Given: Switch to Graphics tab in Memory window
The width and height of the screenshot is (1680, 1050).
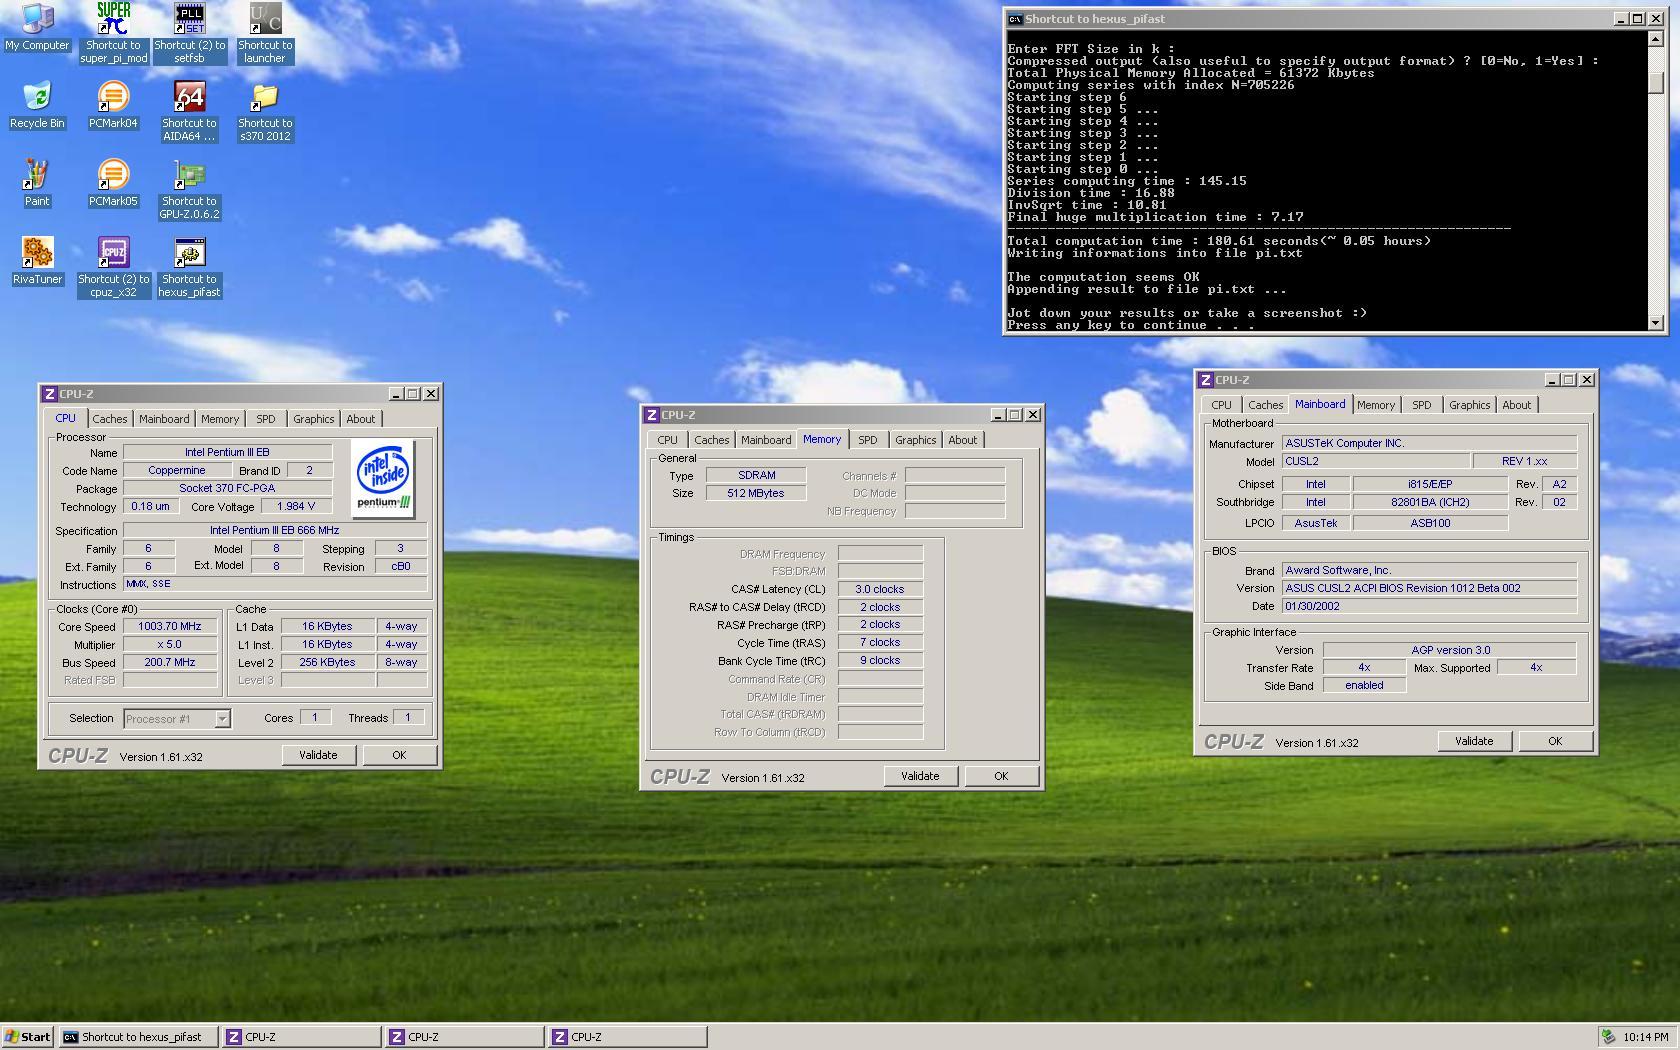Looking at the screenshot, I should pos(915,440).
